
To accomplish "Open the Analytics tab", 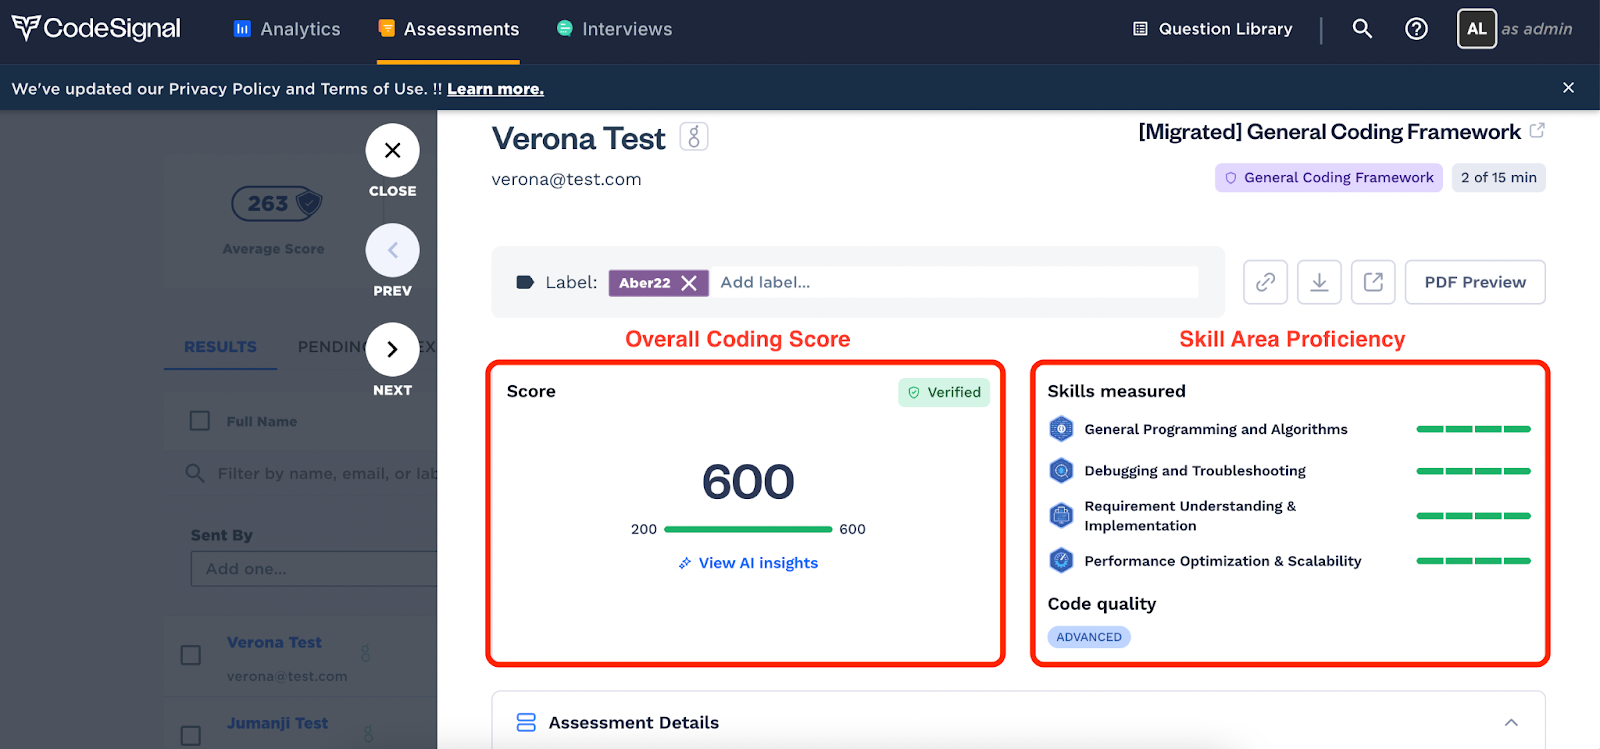I will (x=286, y=29).
